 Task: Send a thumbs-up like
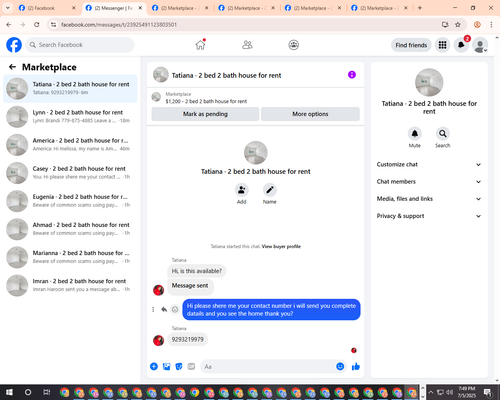click(356, 367)
